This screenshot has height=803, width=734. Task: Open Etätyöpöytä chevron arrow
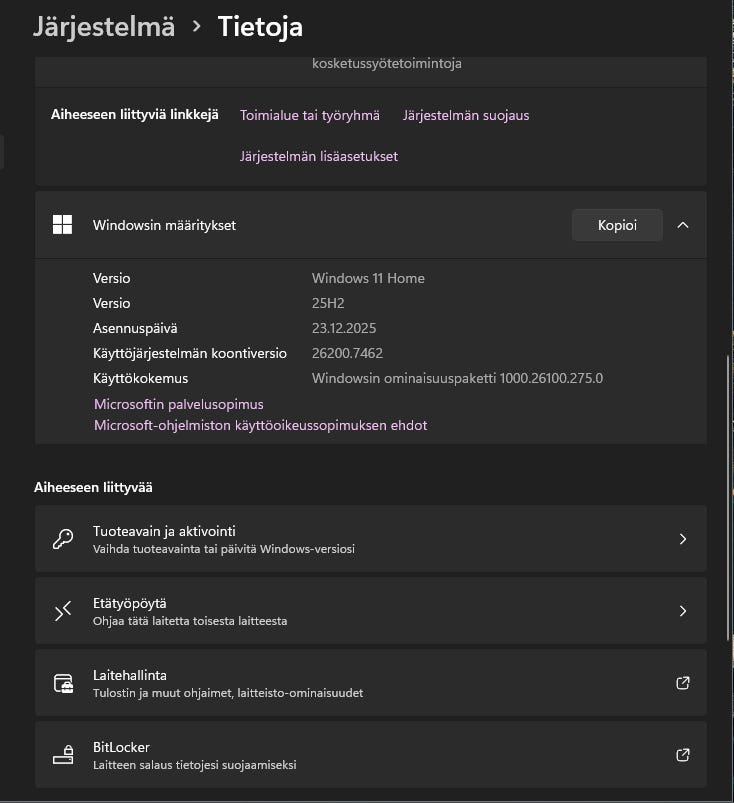pyautogui.click(x=683, y=611)
